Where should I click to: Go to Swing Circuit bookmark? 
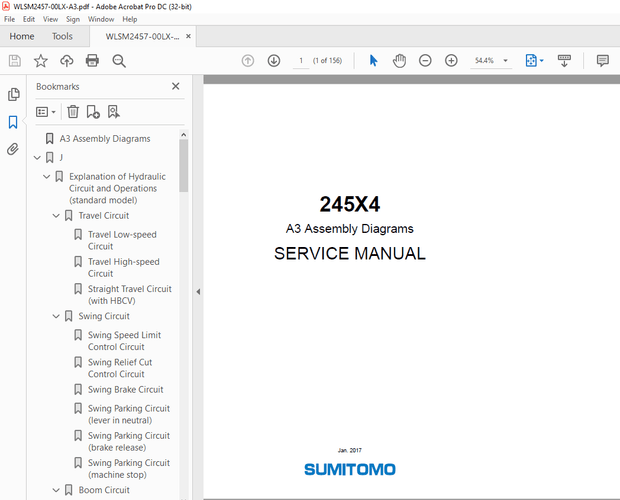point(104,316)
